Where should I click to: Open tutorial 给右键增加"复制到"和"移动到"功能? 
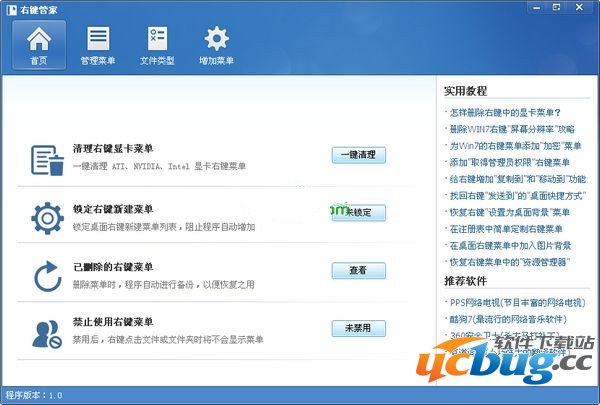click(x=518, y=179)
